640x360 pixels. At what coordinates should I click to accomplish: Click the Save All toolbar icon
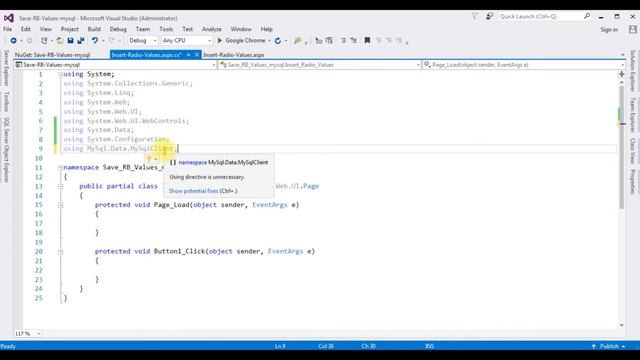[x=81, y=40]
